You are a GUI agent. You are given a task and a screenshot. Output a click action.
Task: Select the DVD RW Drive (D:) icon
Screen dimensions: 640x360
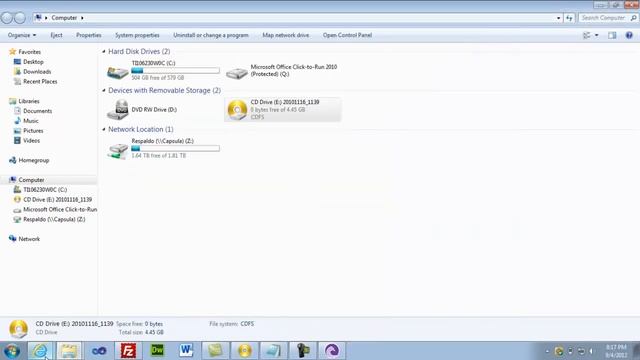point(118,109)
